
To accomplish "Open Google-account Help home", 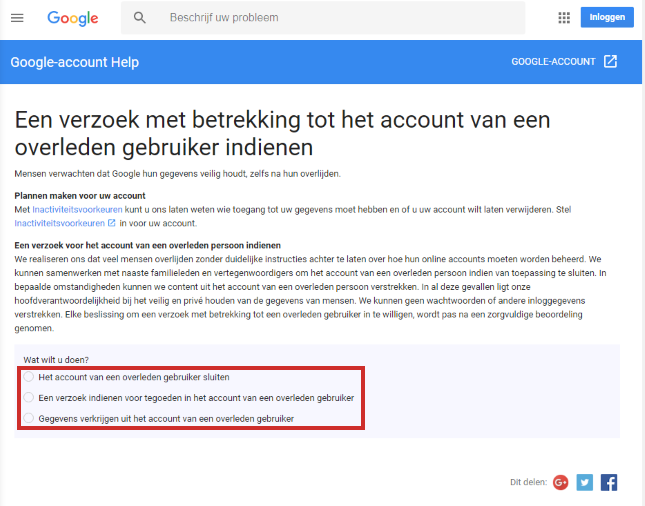I will tap(74, 62).
